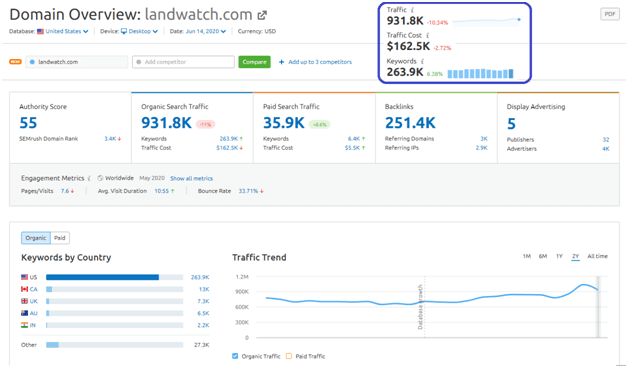This screenshot has width=628, height=368.
Task: Click Bounce Rate value 33.71%
Action: pos(248,191)
